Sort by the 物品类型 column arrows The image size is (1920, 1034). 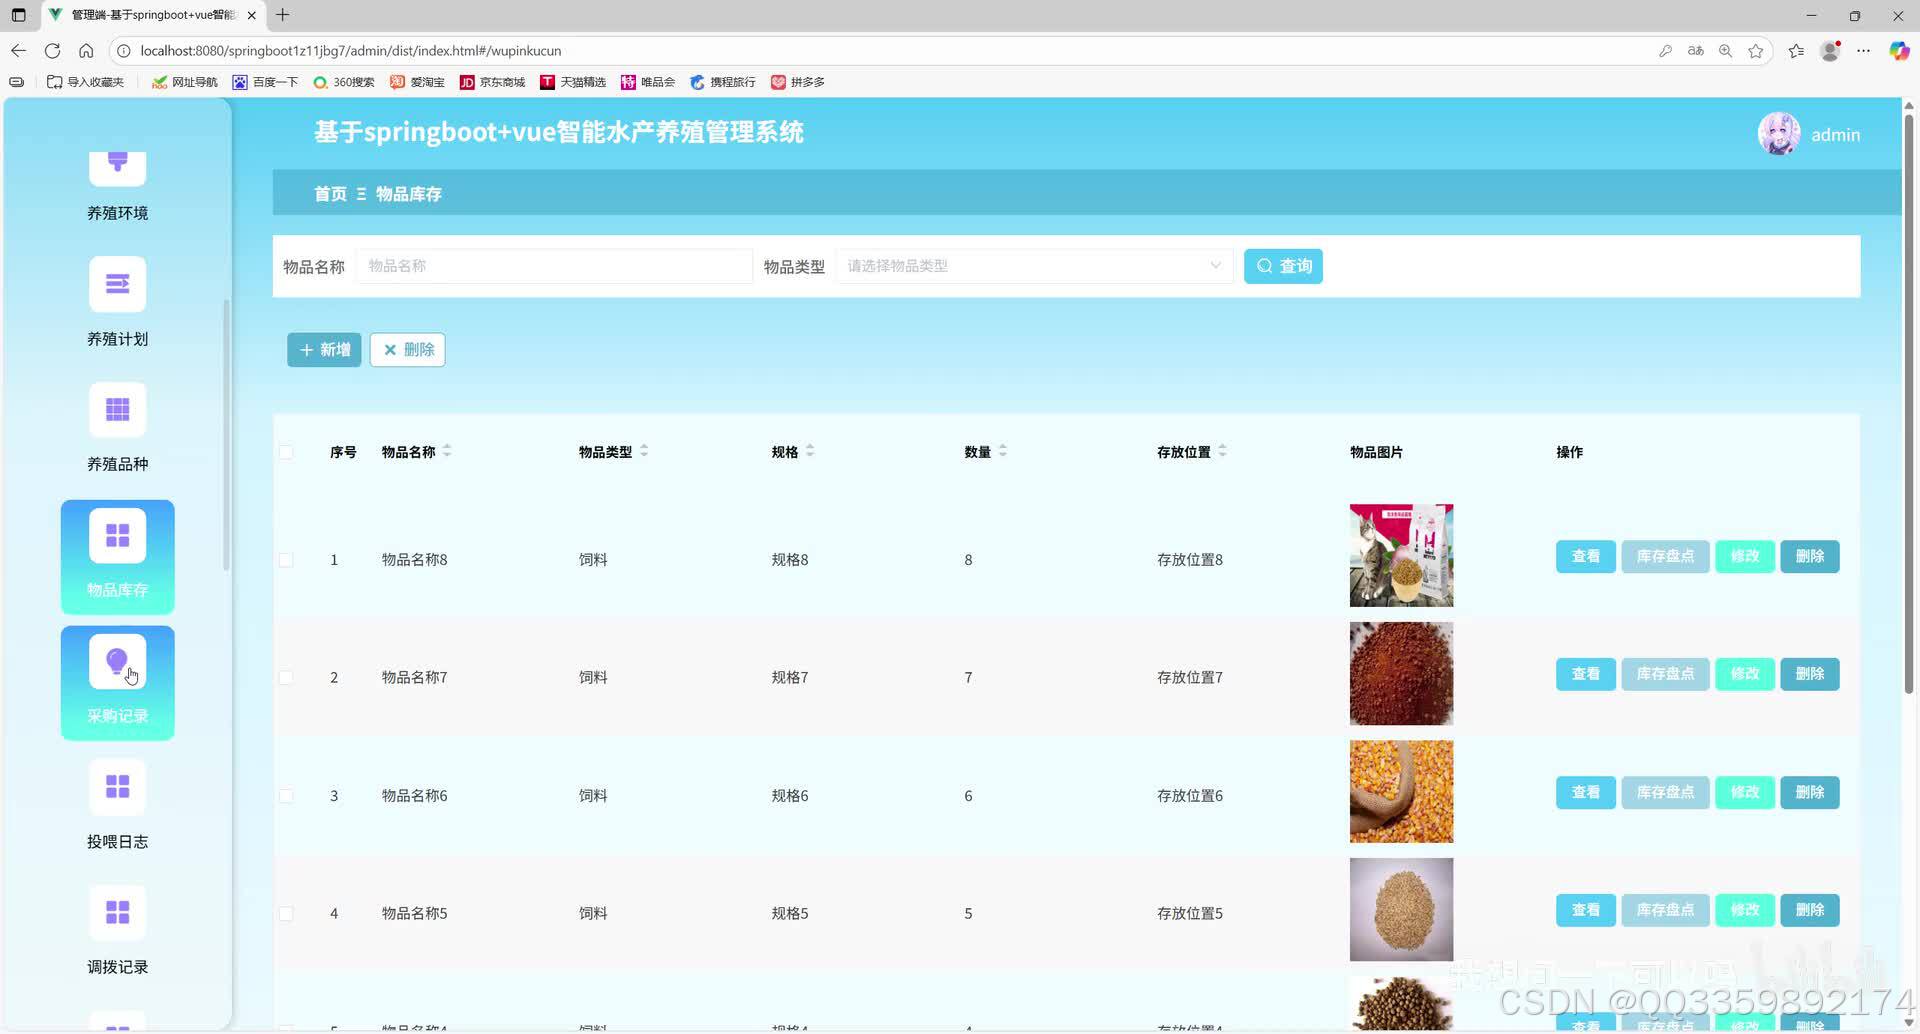coord(644,451)
